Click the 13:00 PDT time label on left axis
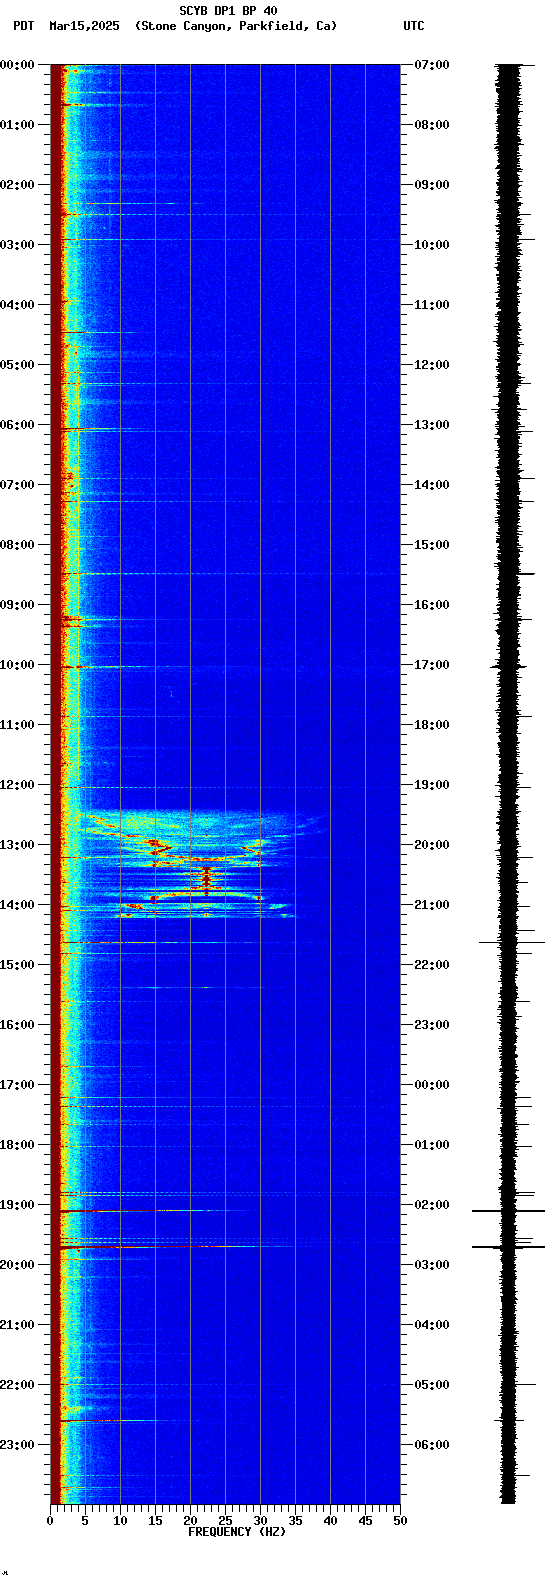The height and width of the screenshot is (1584, 552). pyautogui.click(x=18, y=845)
